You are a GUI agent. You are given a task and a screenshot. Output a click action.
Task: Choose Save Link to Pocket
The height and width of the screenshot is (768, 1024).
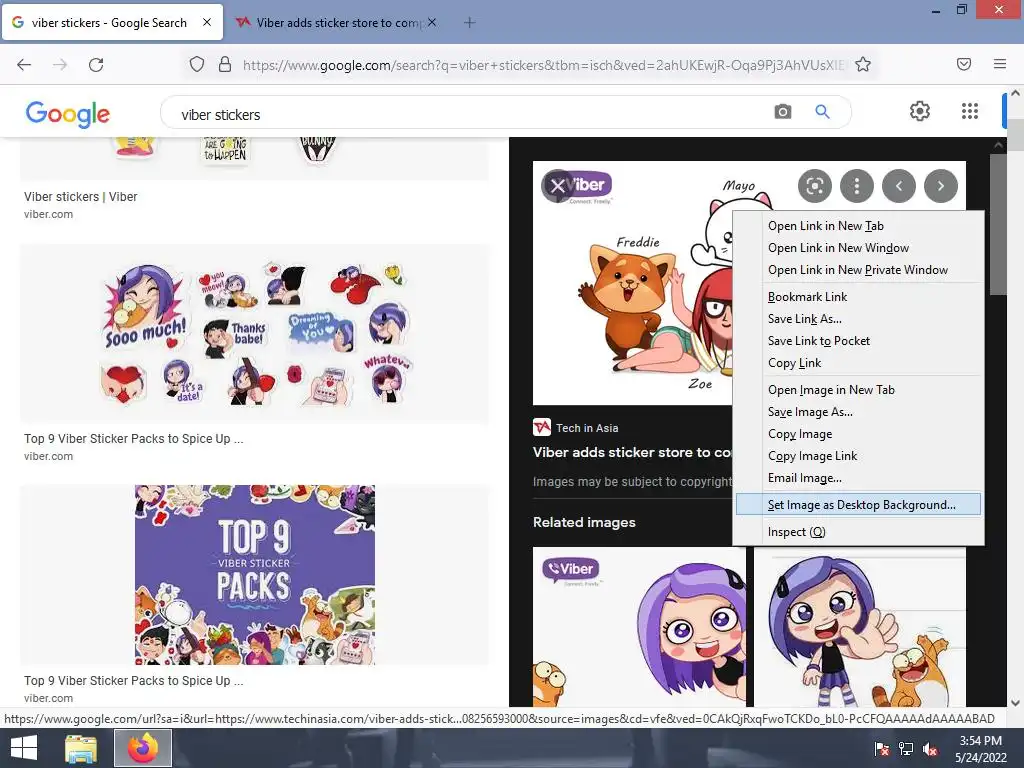tap(858, 341)
